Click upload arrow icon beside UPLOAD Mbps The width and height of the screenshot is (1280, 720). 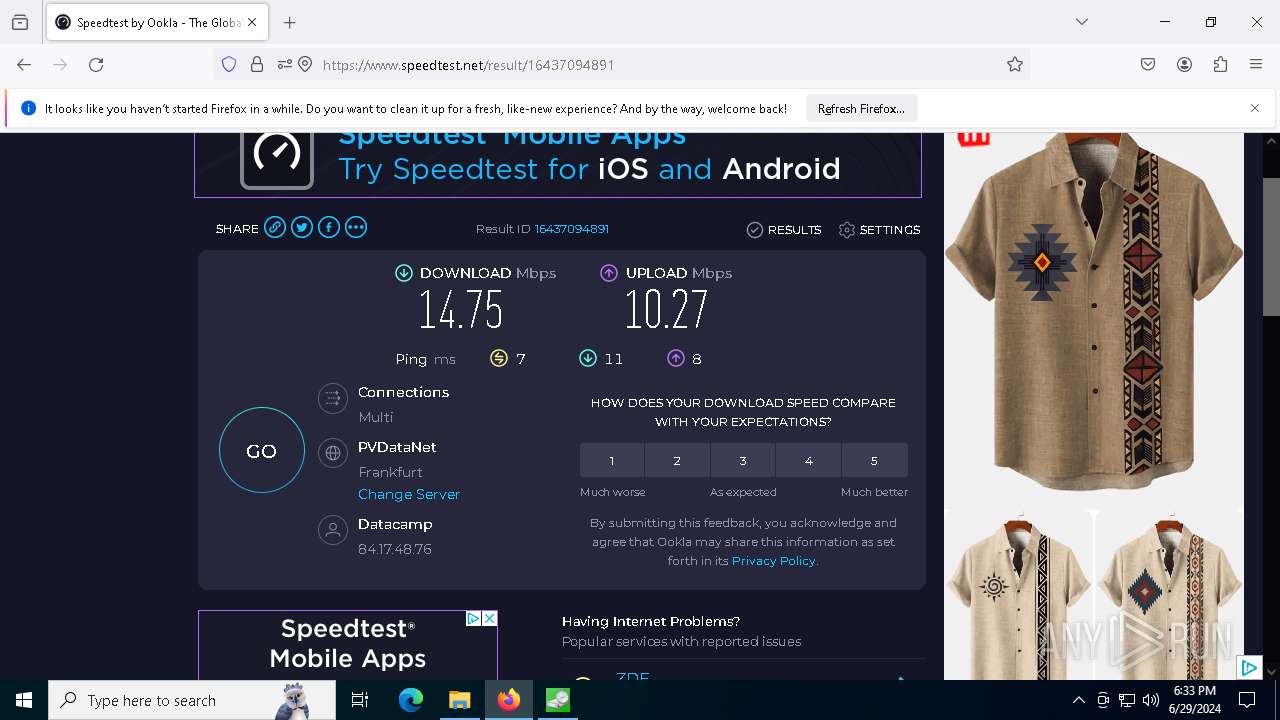(x=609, y=273)
